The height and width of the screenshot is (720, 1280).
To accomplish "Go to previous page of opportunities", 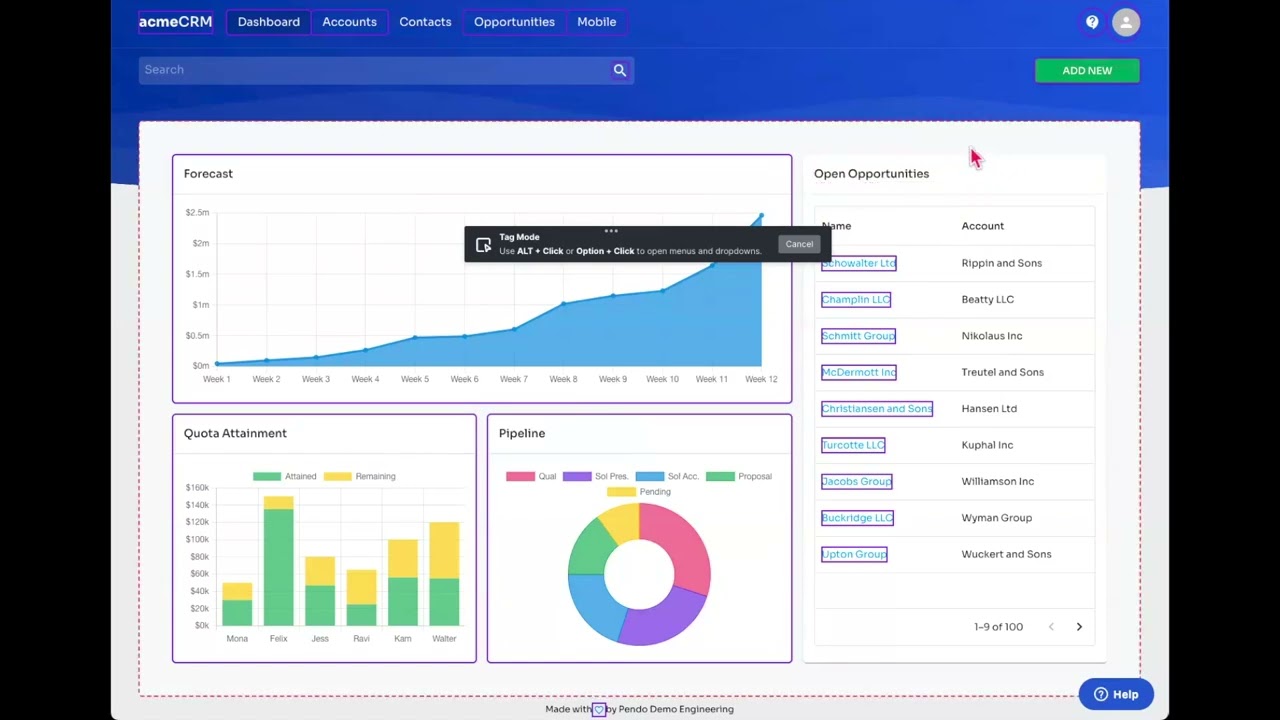I will point(1051,627).
